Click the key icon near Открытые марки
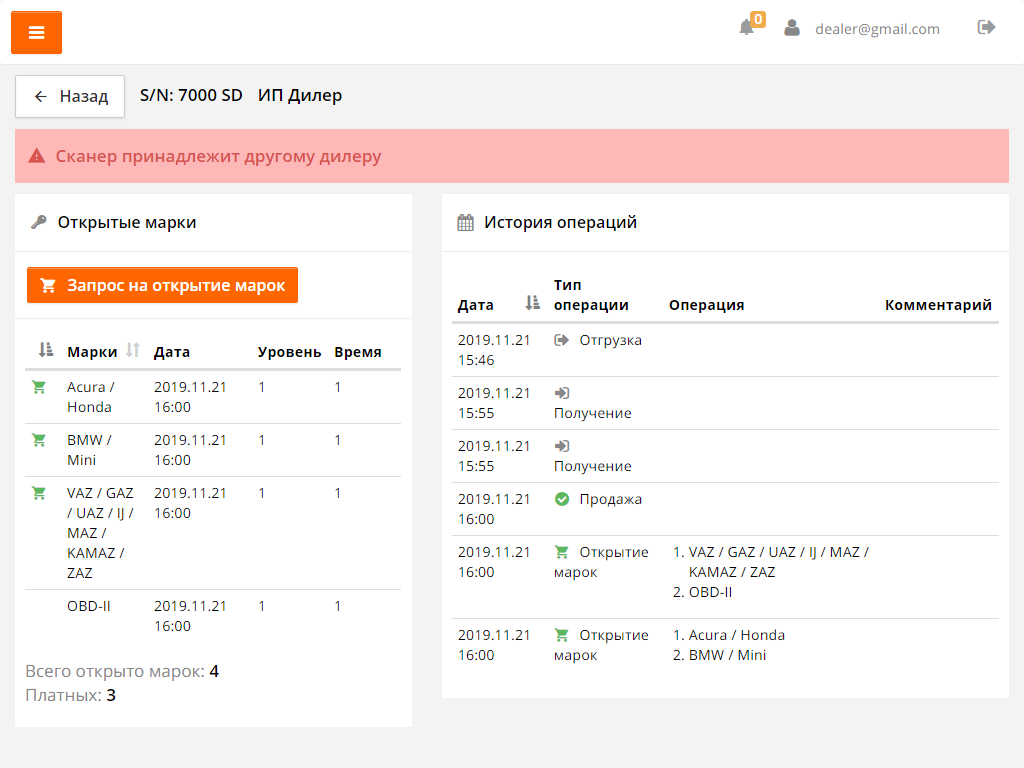 (39, 223)
